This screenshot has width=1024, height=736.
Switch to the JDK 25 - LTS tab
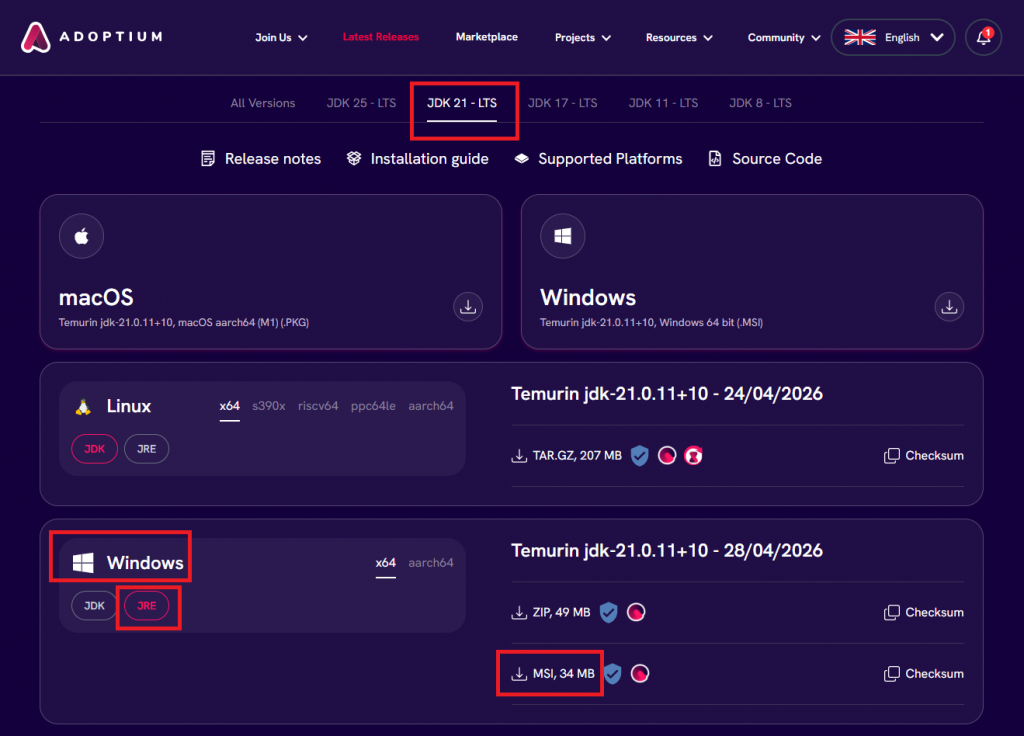pyautogui.click(x=361, y=103)
